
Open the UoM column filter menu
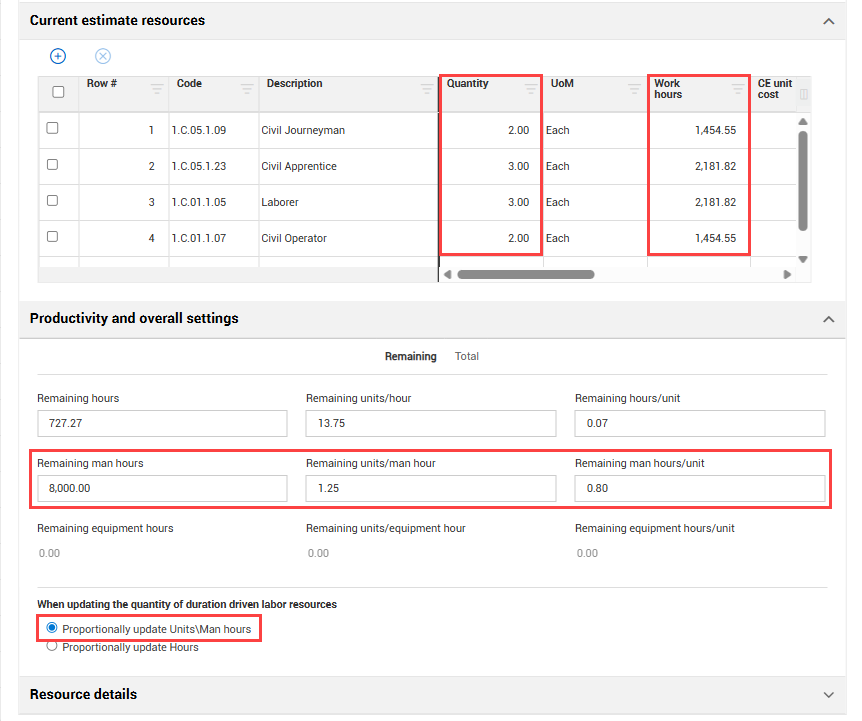[634, 90]
